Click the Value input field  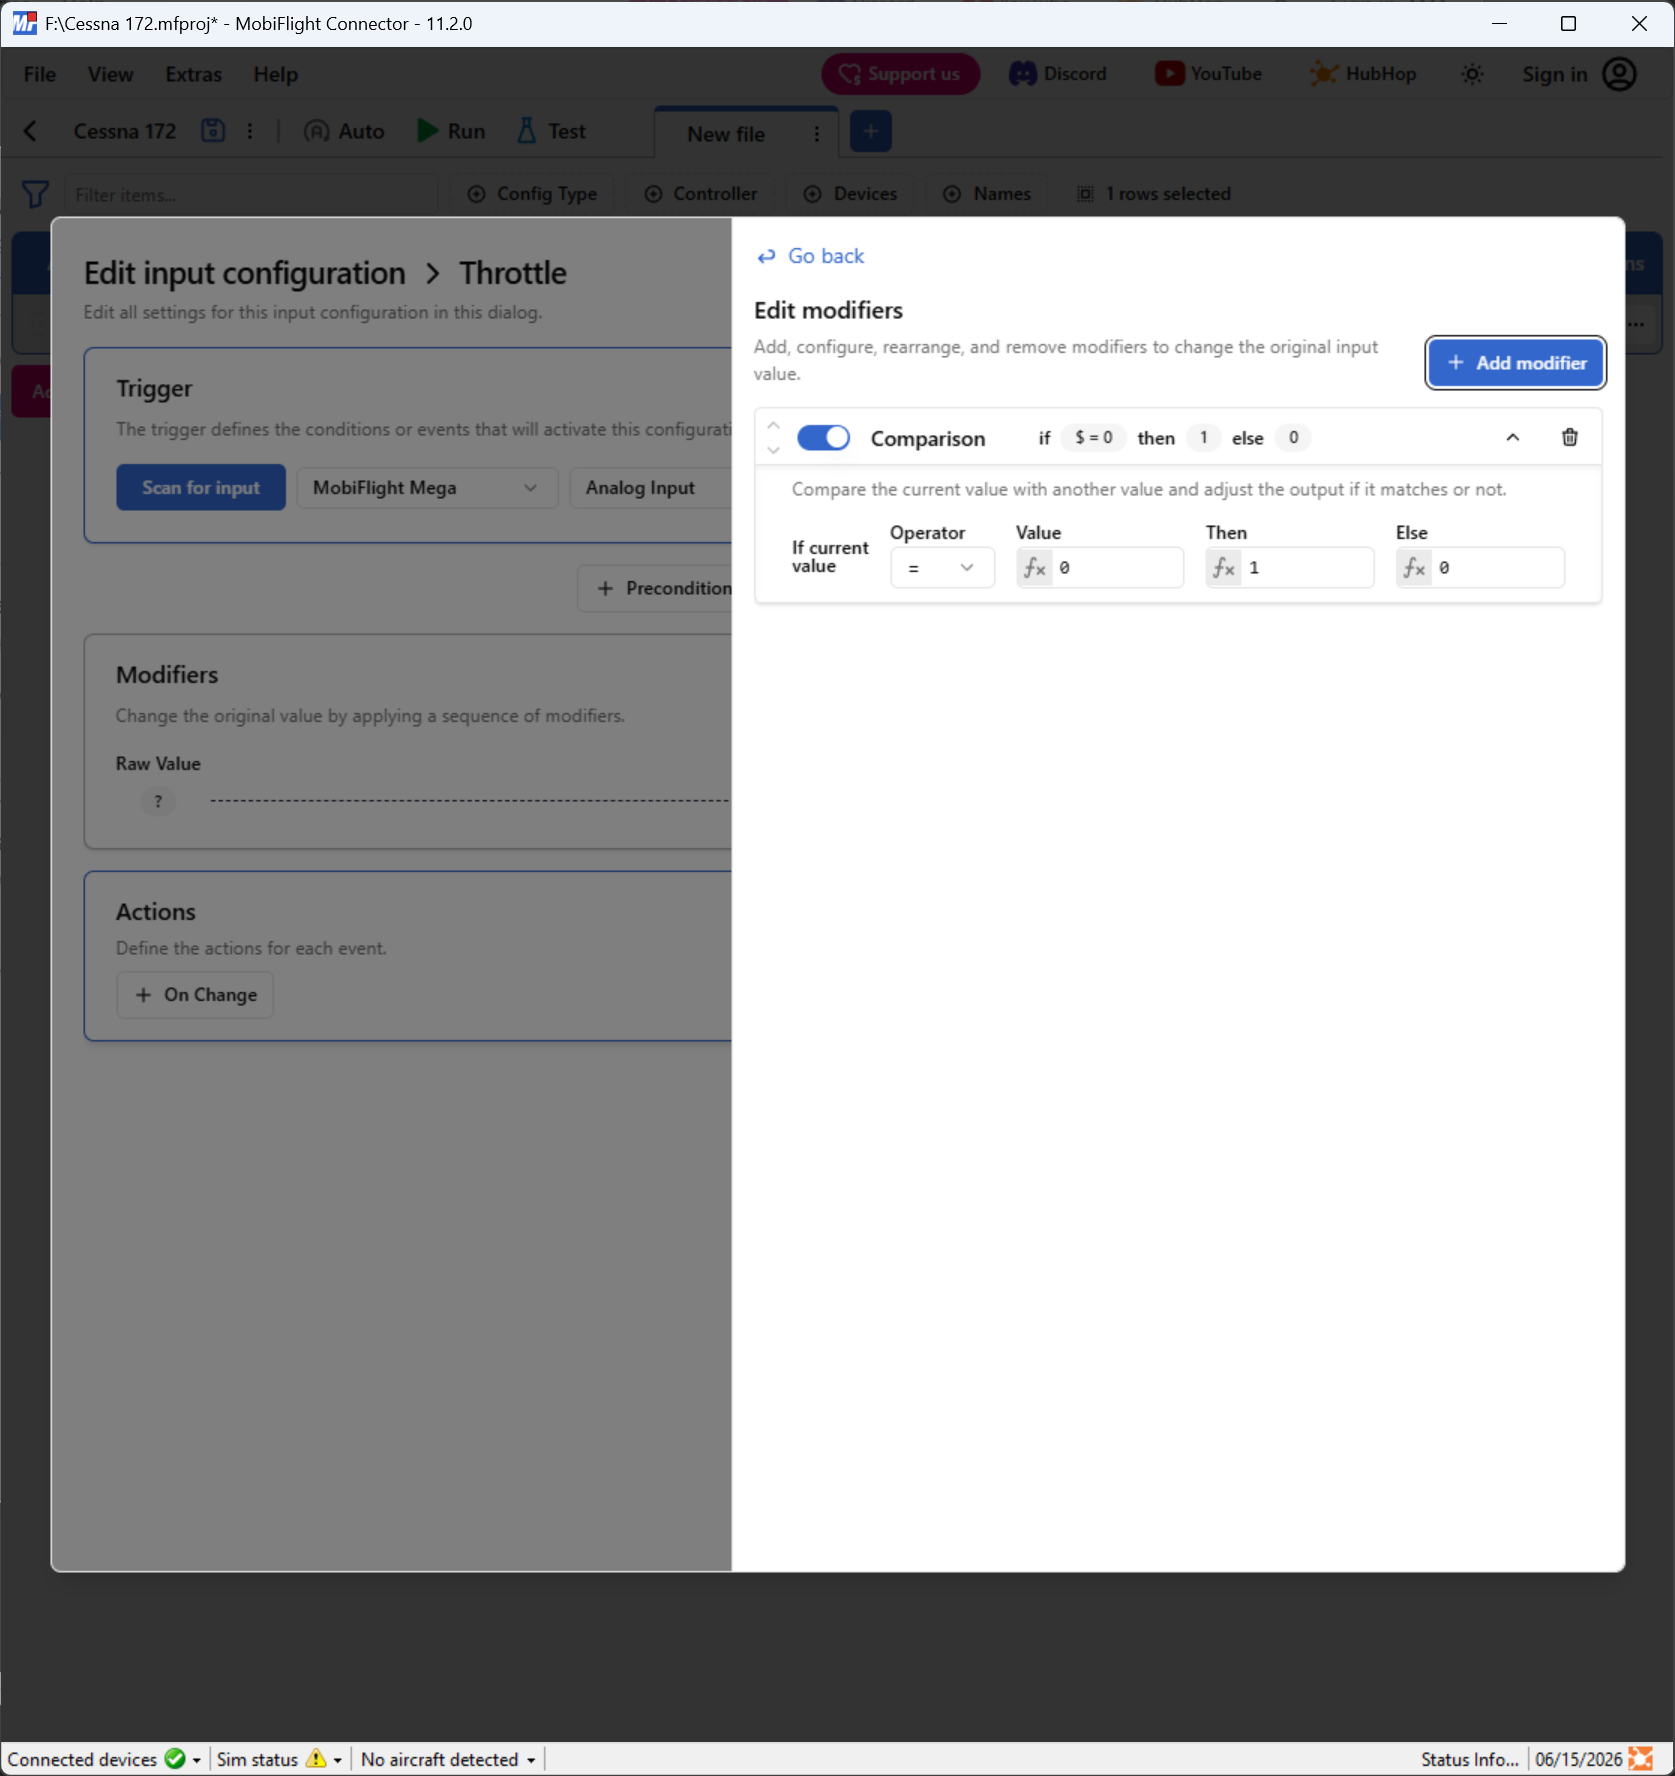tap(1100, 568)
